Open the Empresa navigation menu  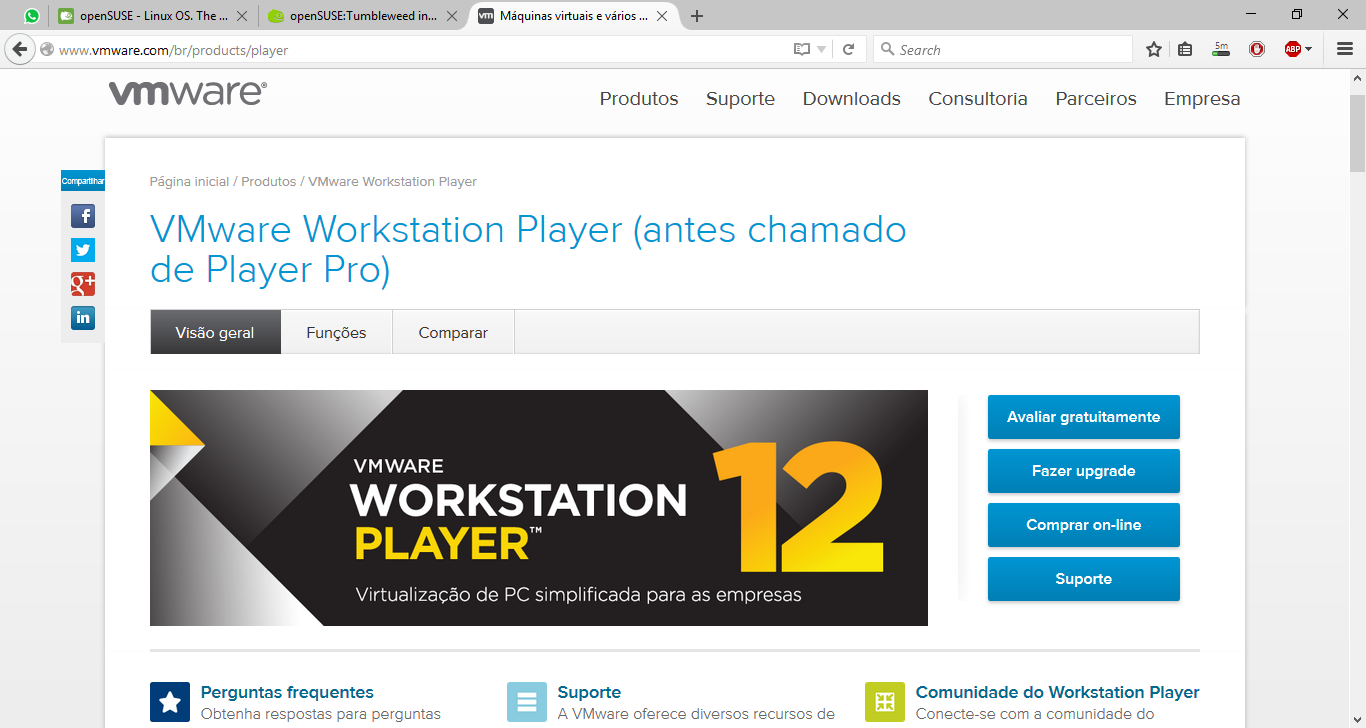click(x=1202, y=99)
